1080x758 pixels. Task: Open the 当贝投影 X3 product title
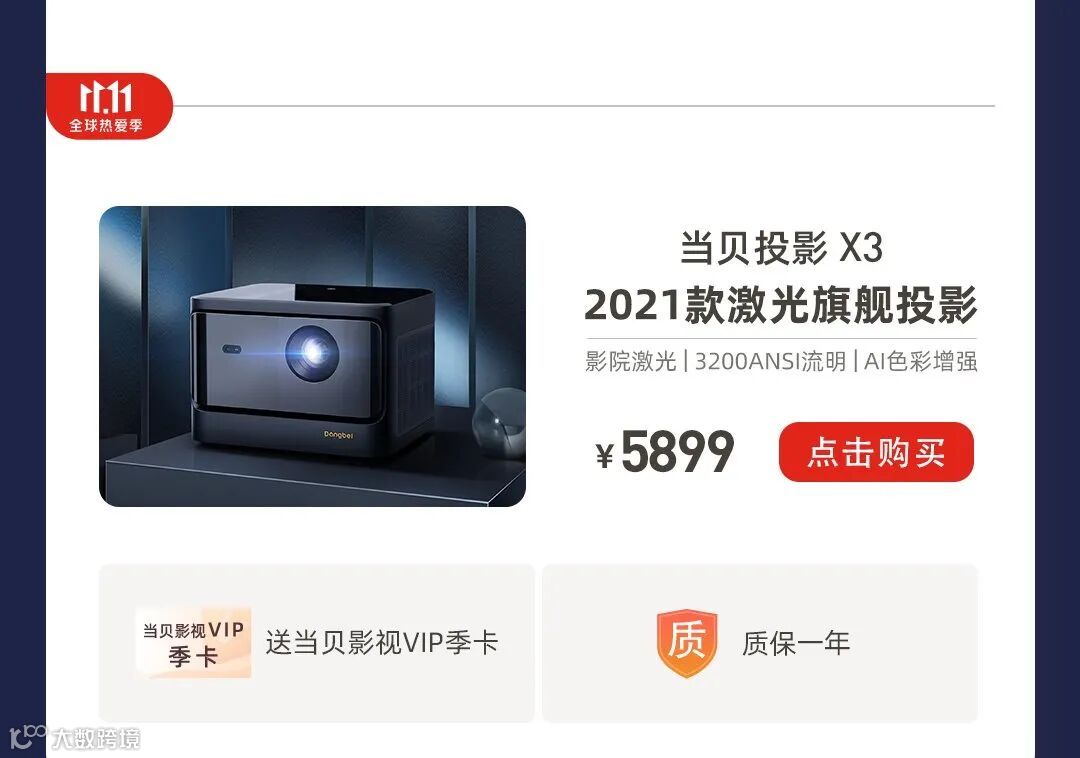pyautogui.click(x=781, y=247)
